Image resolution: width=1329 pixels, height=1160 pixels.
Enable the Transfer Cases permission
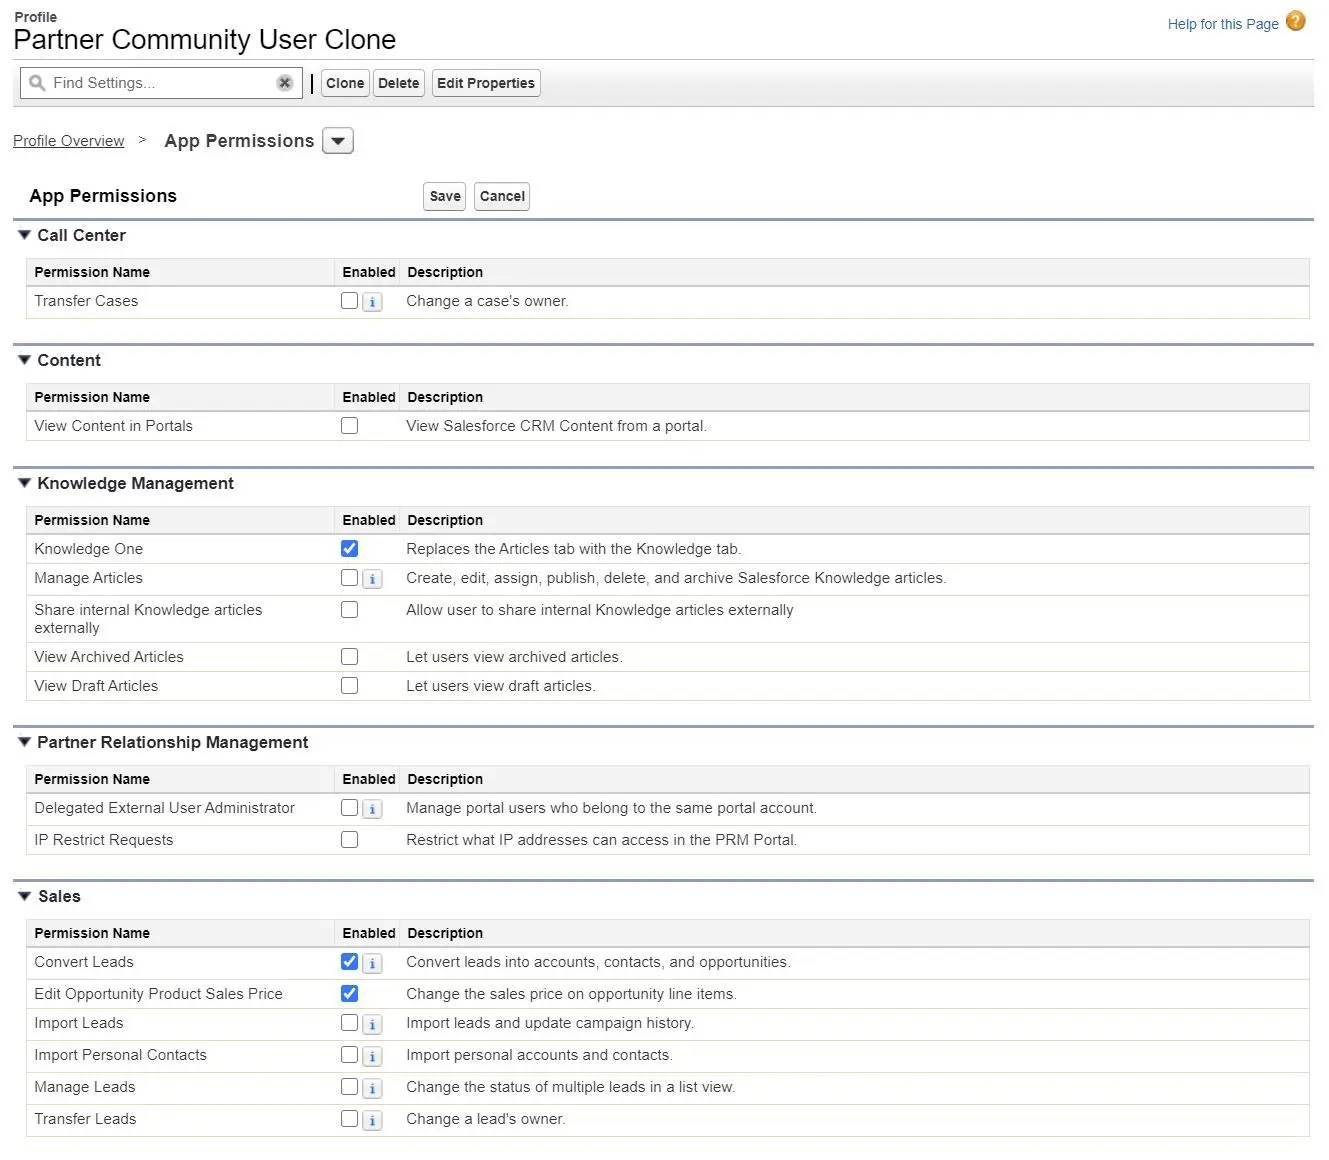pos(349,300)
